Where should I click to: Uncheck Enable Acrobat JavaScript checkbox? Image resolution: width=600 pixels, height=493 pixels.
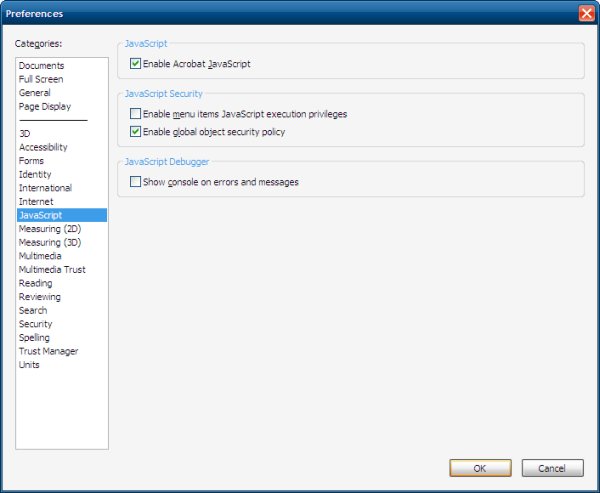point(135,64)
